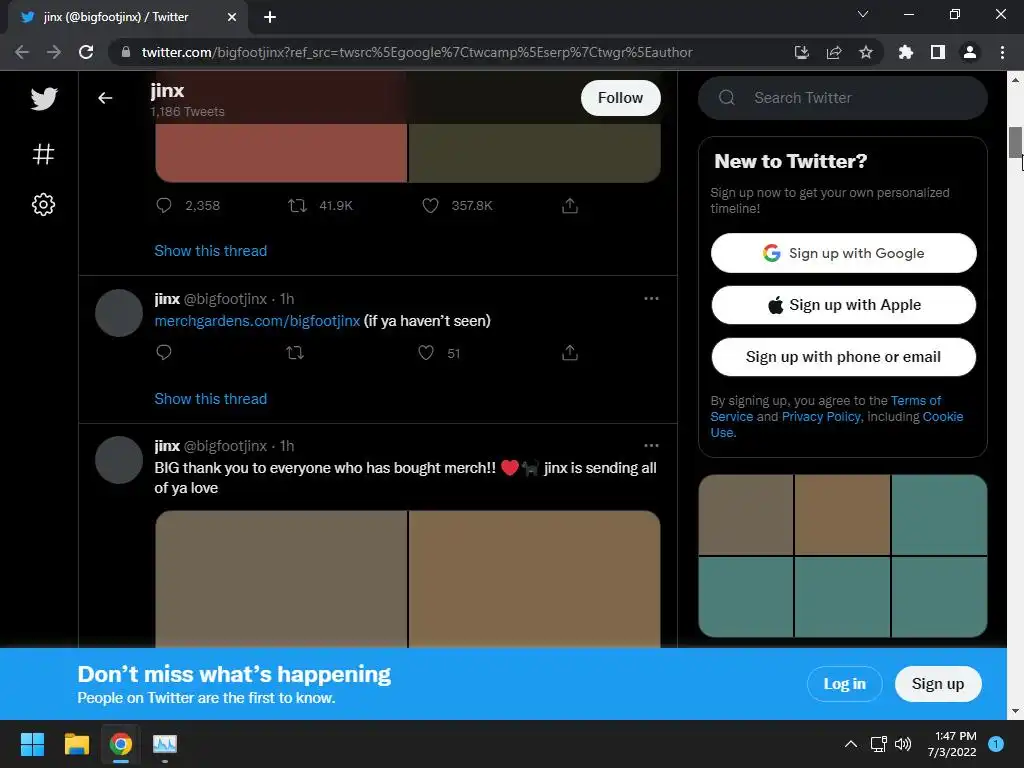Show hidden system tray icons

click(x=851, y=744)
